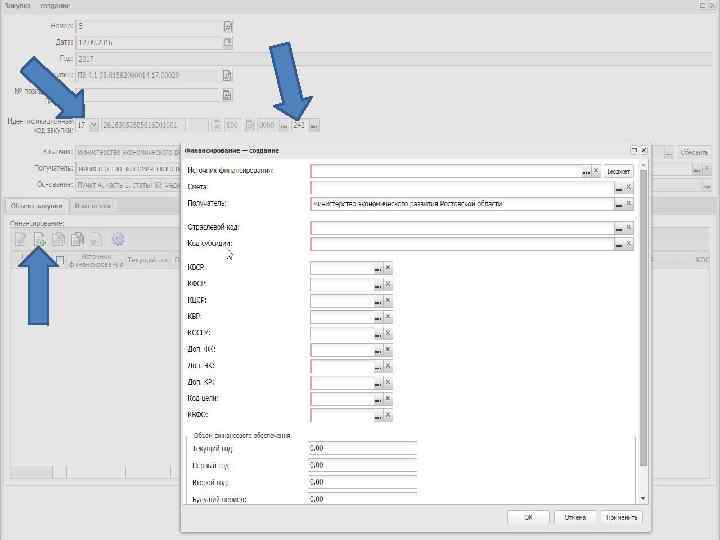Click the Бюджет button beside source field
This screenshot has height=540, width=720.
pos(619,172)
